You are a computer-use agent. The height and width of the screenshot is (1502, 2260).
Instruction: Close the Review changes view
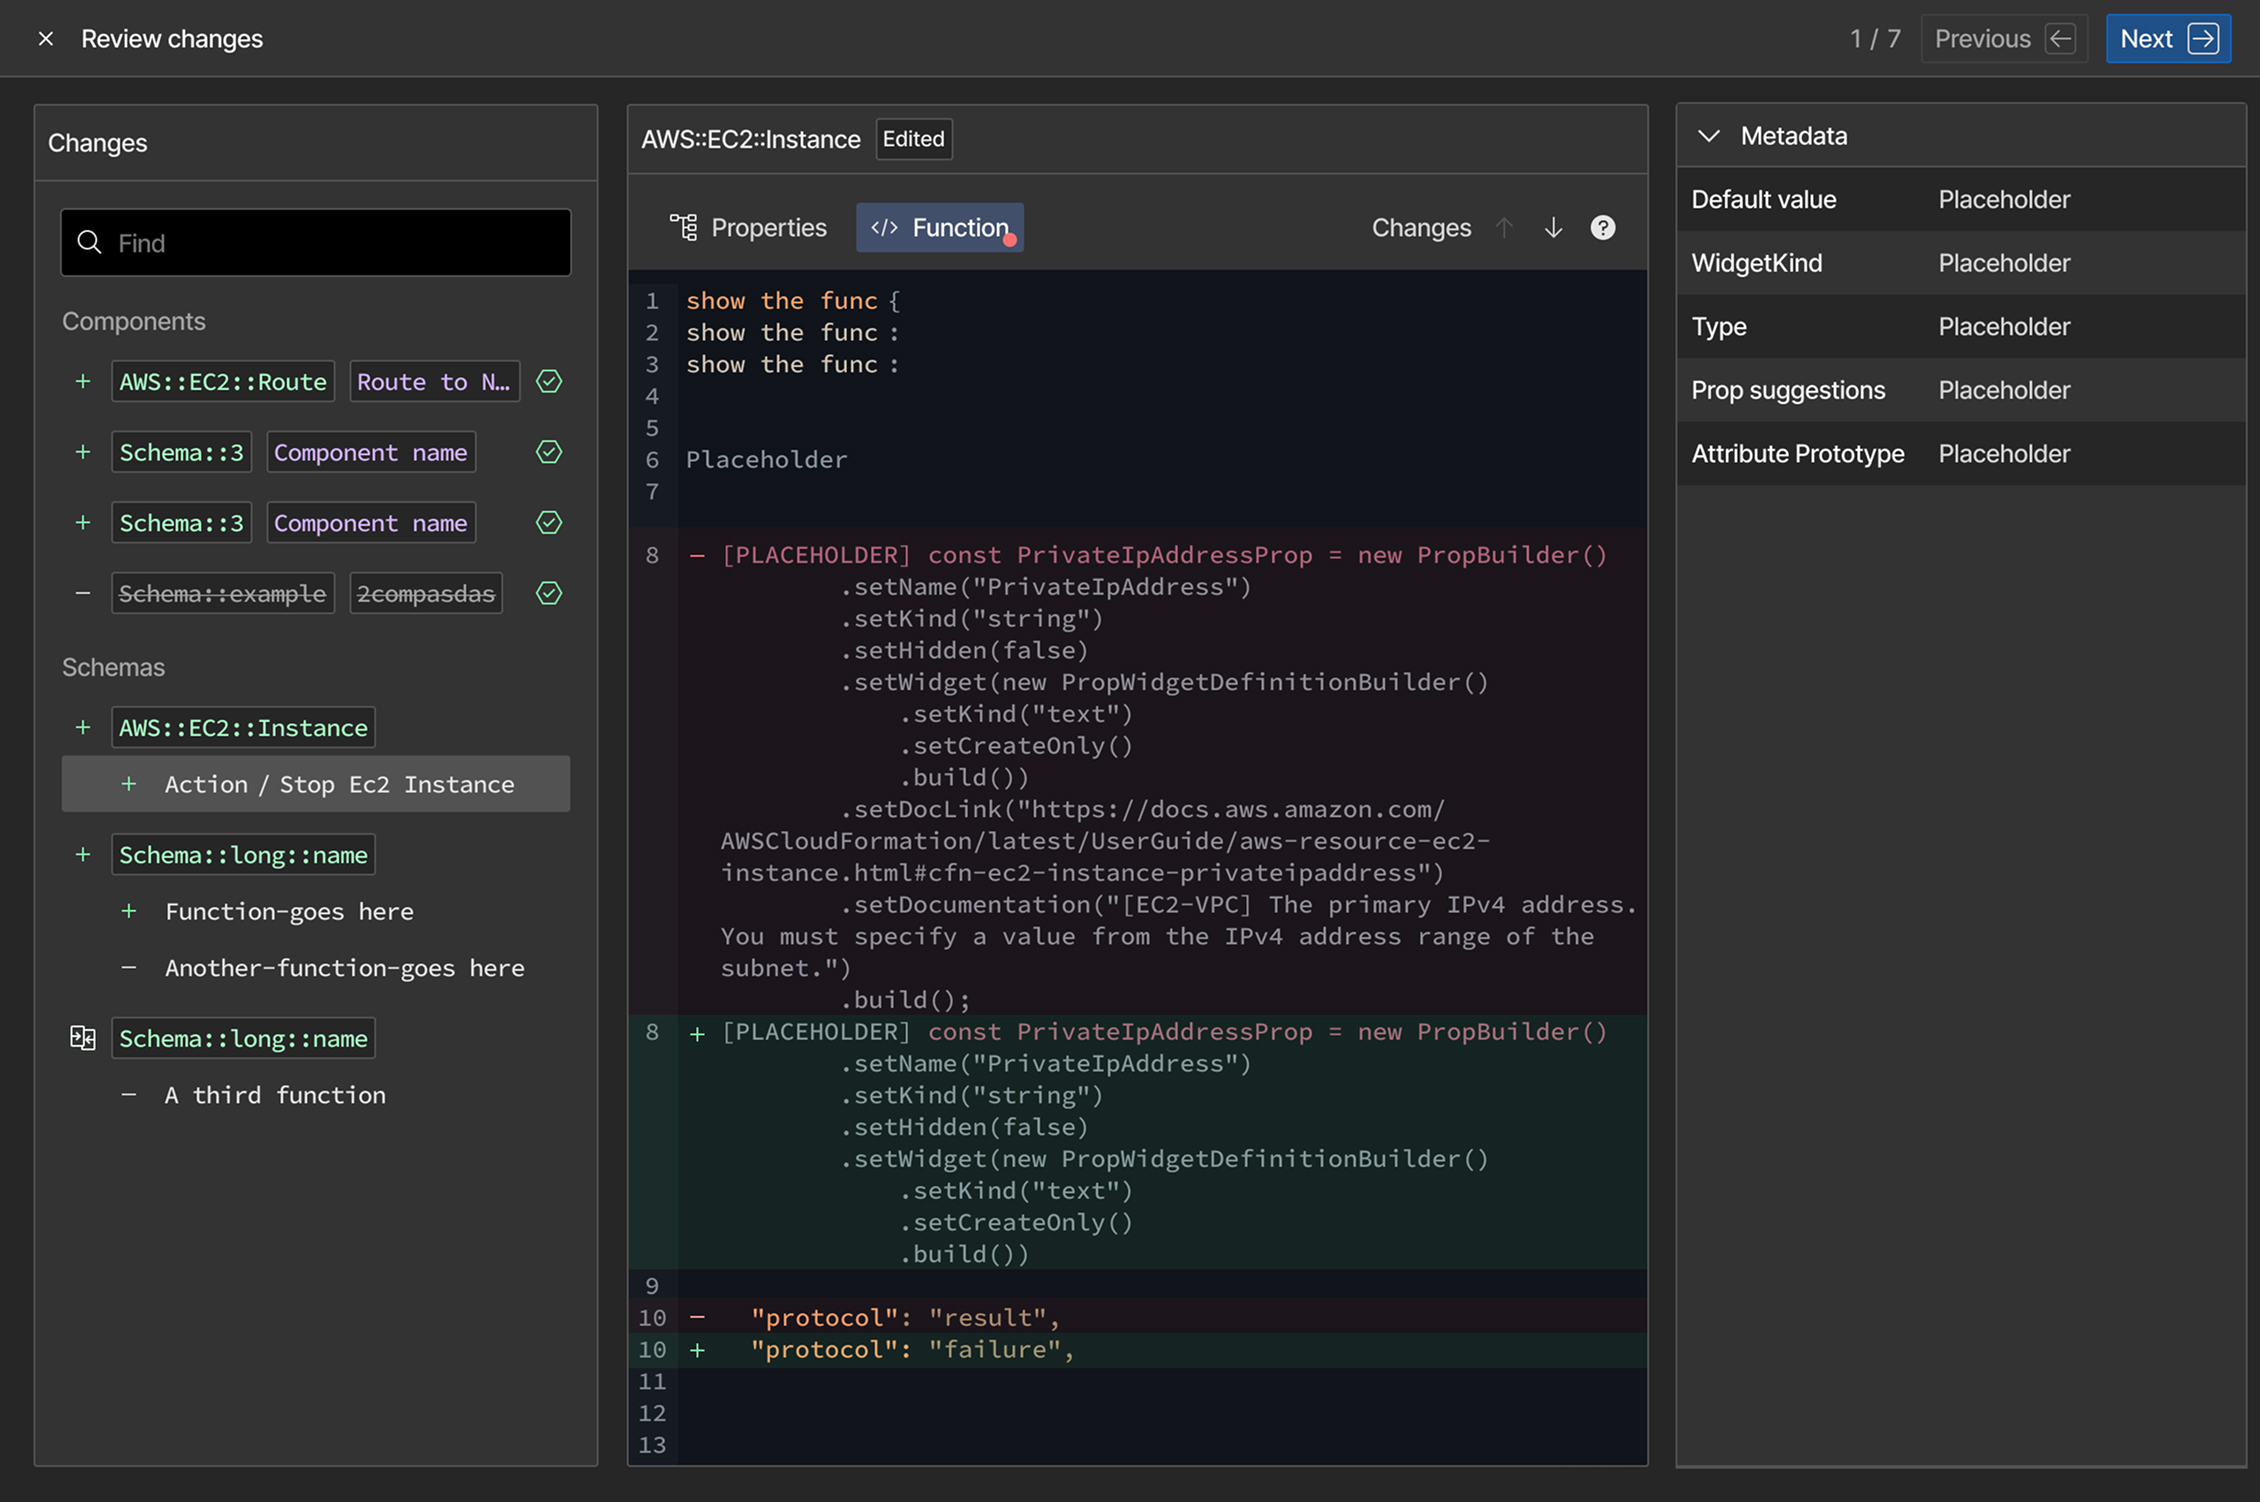[x=45, y=39]
